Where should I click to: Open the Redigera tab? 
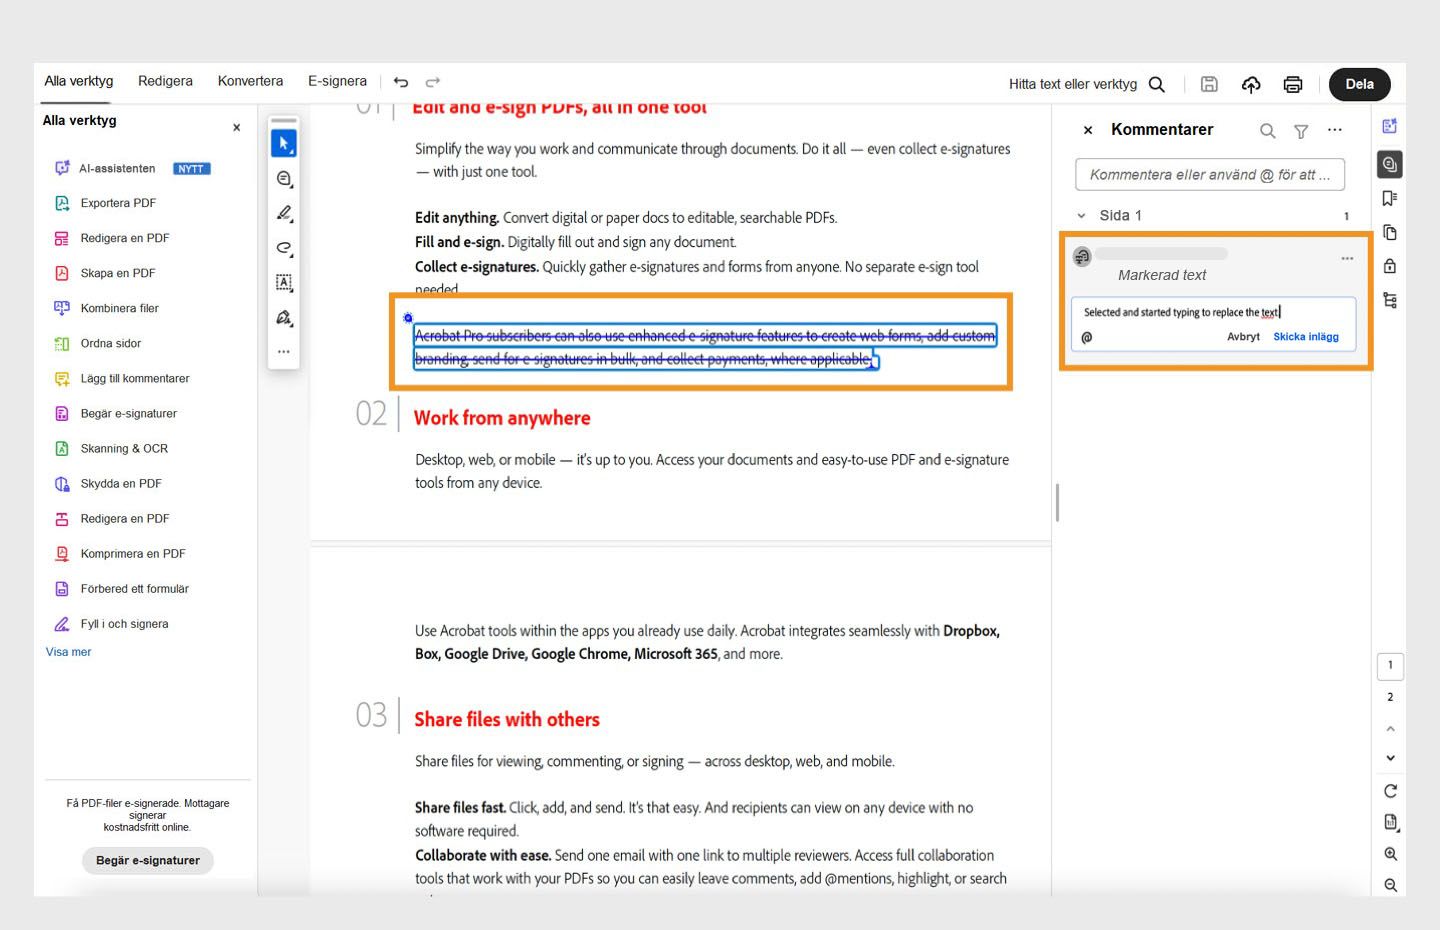click(x=165, y=81)
